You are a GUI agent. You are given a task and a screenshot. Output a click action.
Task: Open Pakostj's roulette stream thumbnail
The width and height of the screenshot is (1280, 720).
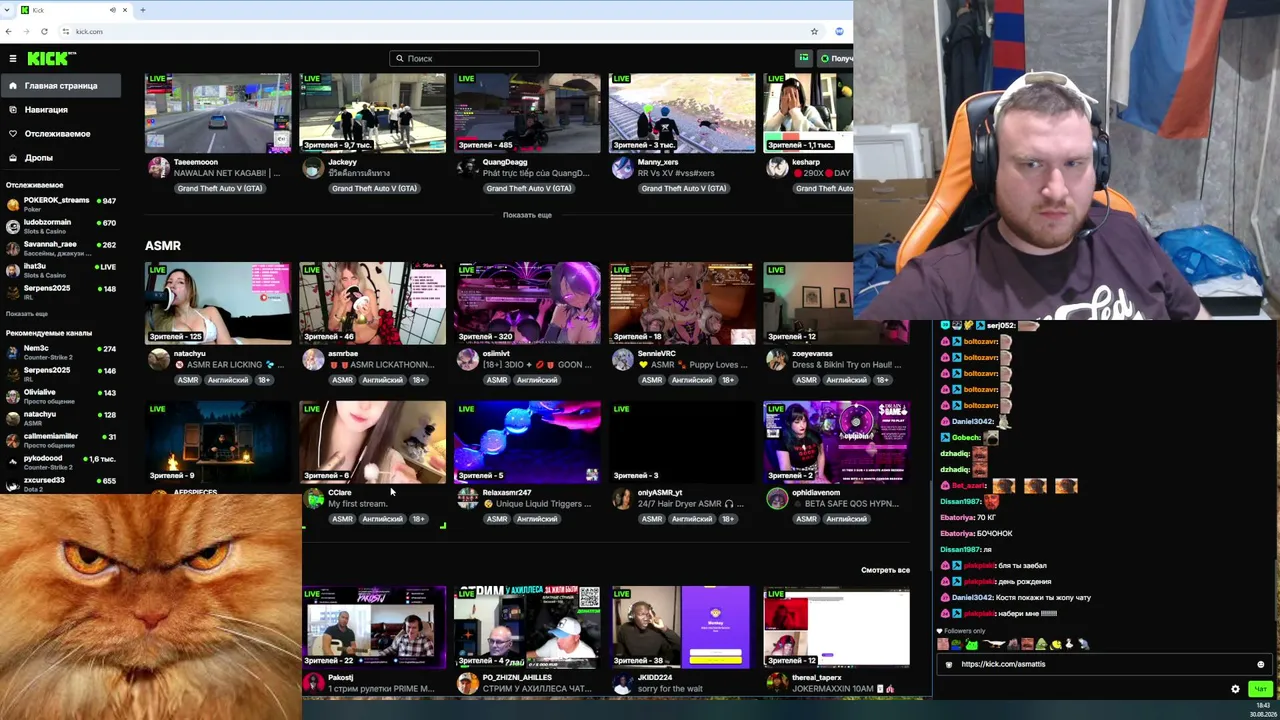tap(373, 627)
